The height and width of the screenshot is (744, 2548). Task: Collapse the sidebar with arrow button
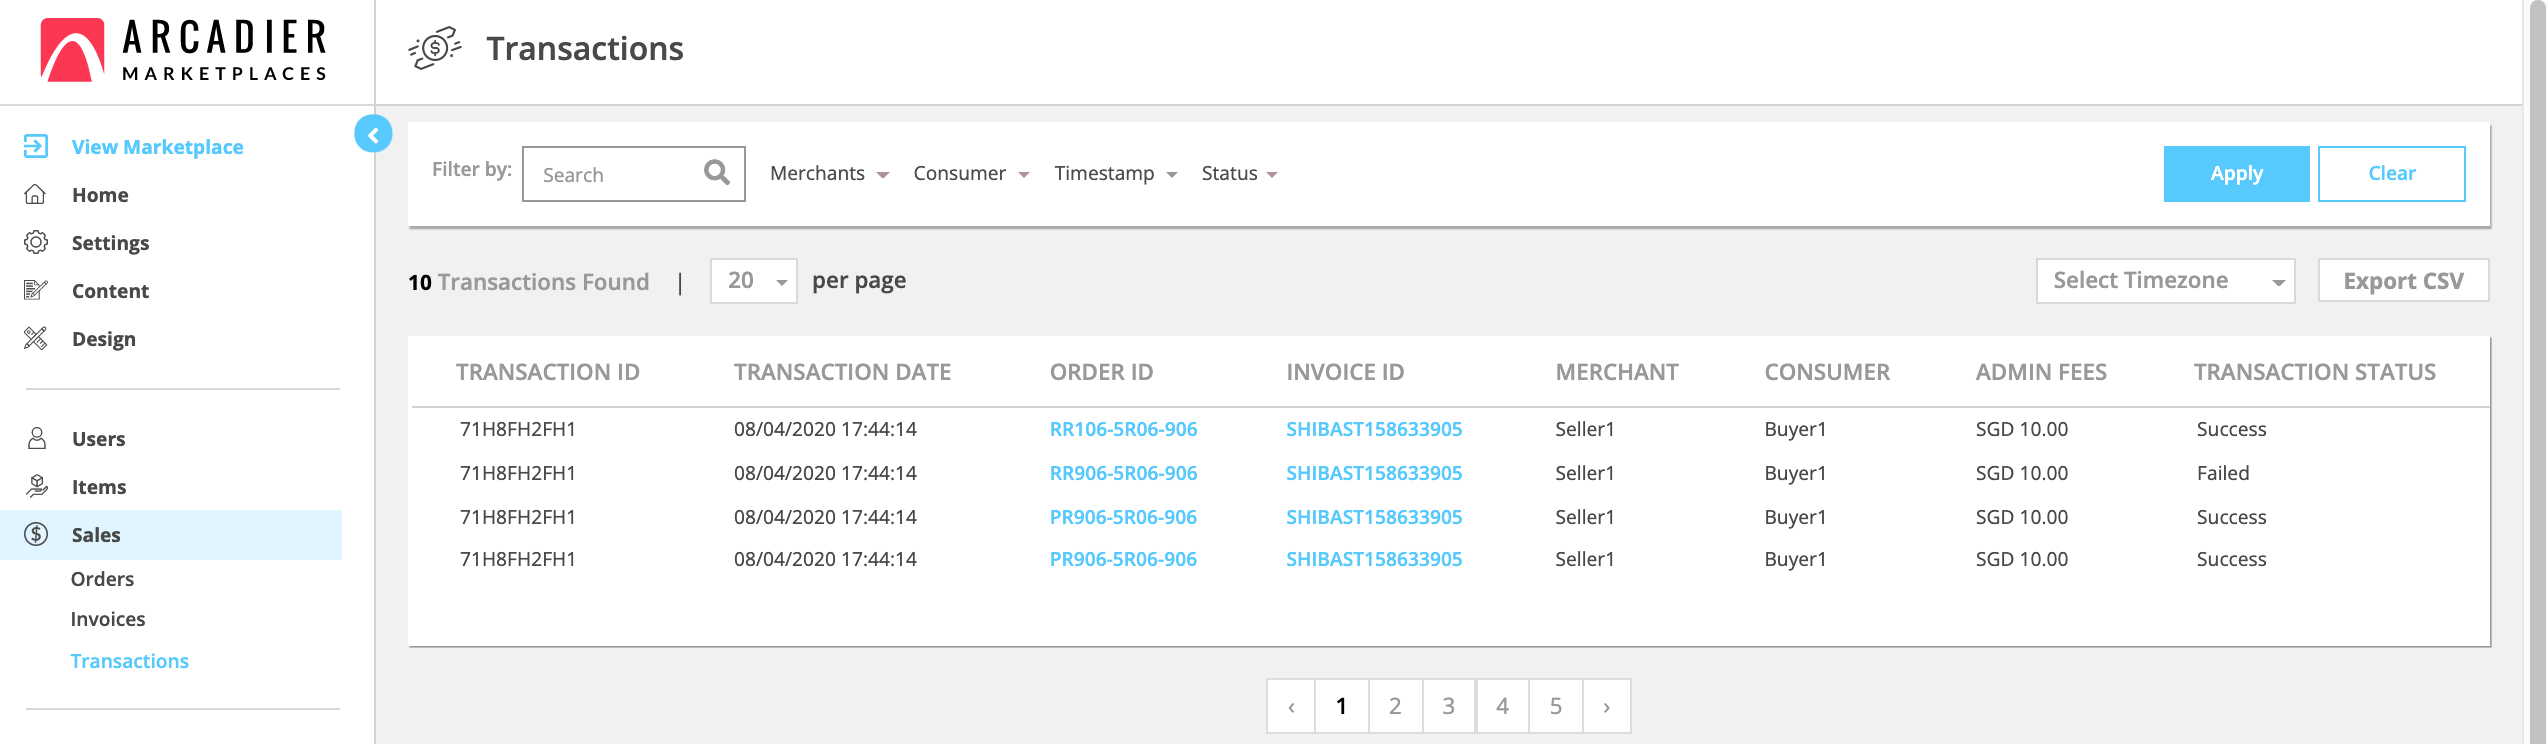click(x=373, y=134)
